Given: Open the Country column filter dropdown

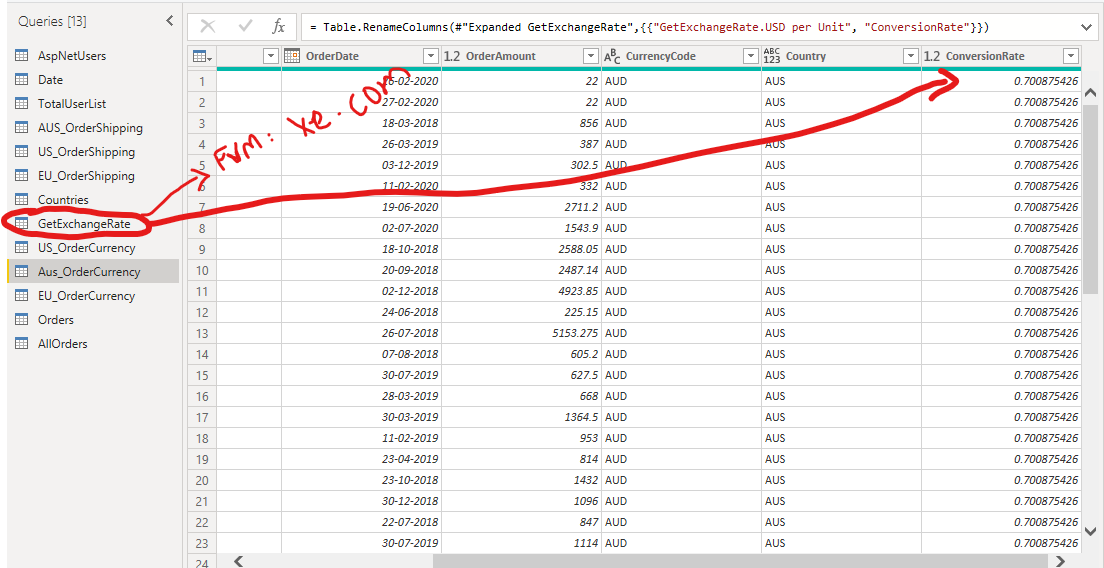Looking at the screenshot, I should (x=911, y=56).
